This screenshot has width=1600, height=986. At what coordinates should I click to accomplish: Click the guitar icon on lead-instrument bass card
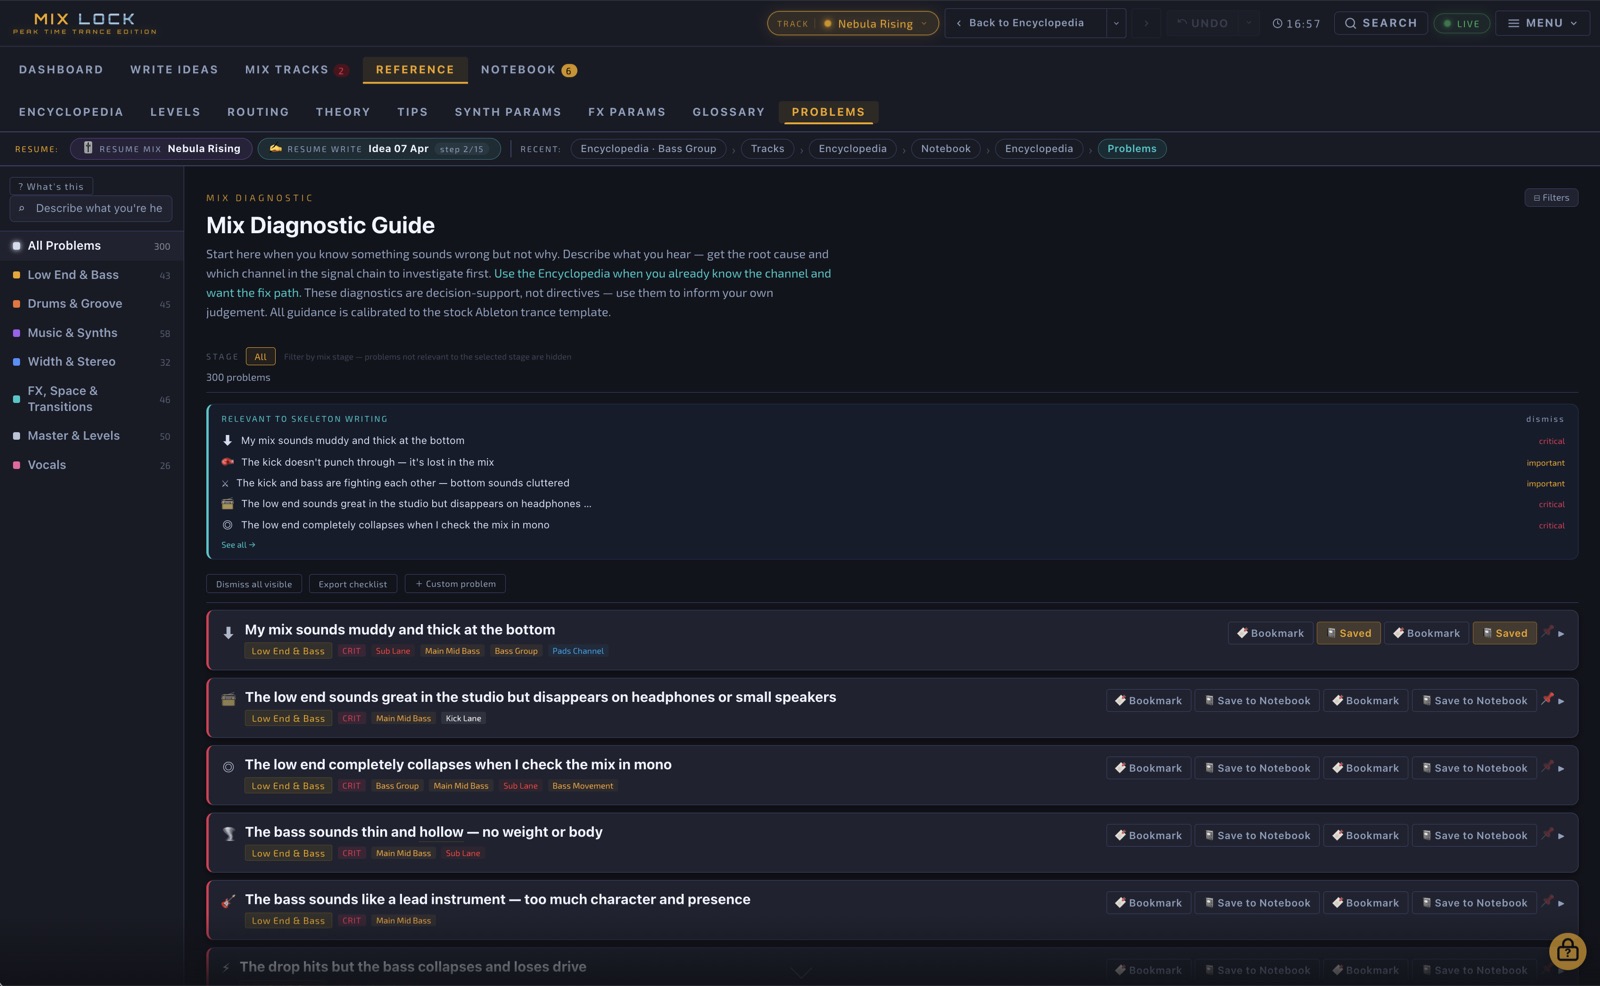228,902
